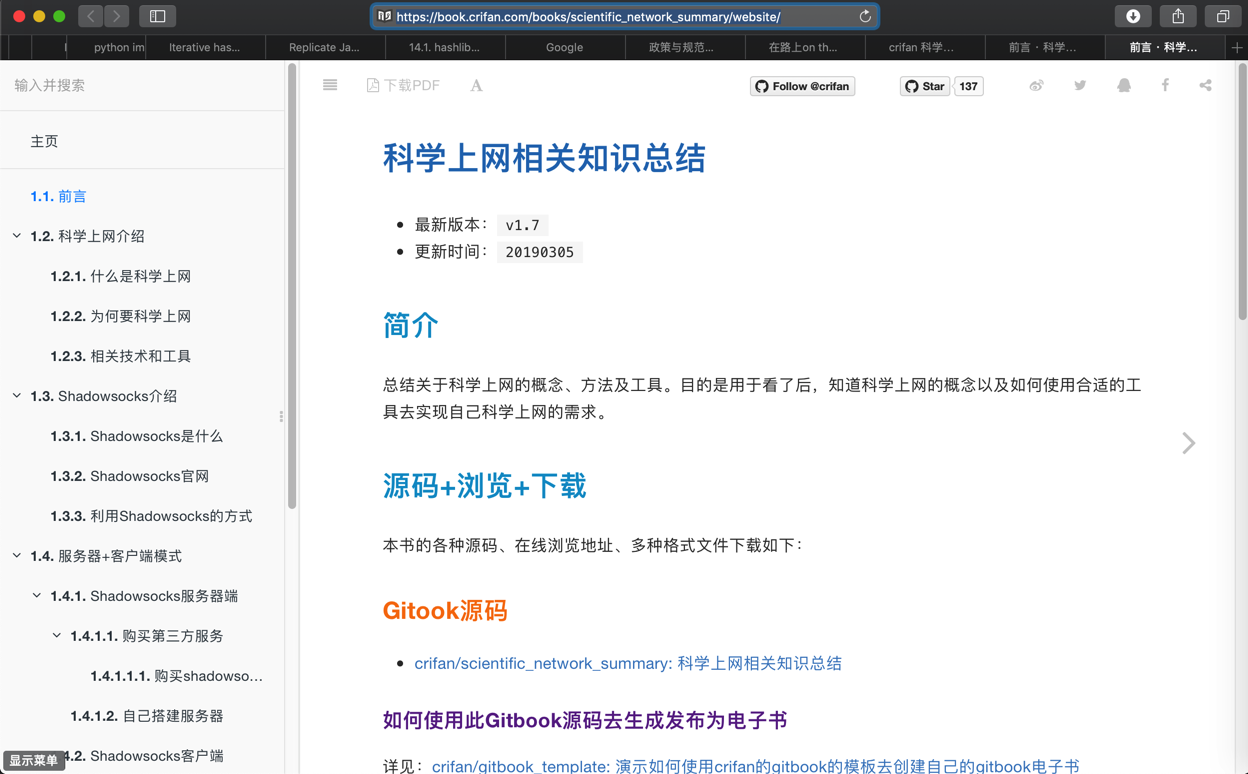The height and width of the screenshot is (774, 1248).
Task: Switch to 政策与规范... tab
Action: point(685,47)
